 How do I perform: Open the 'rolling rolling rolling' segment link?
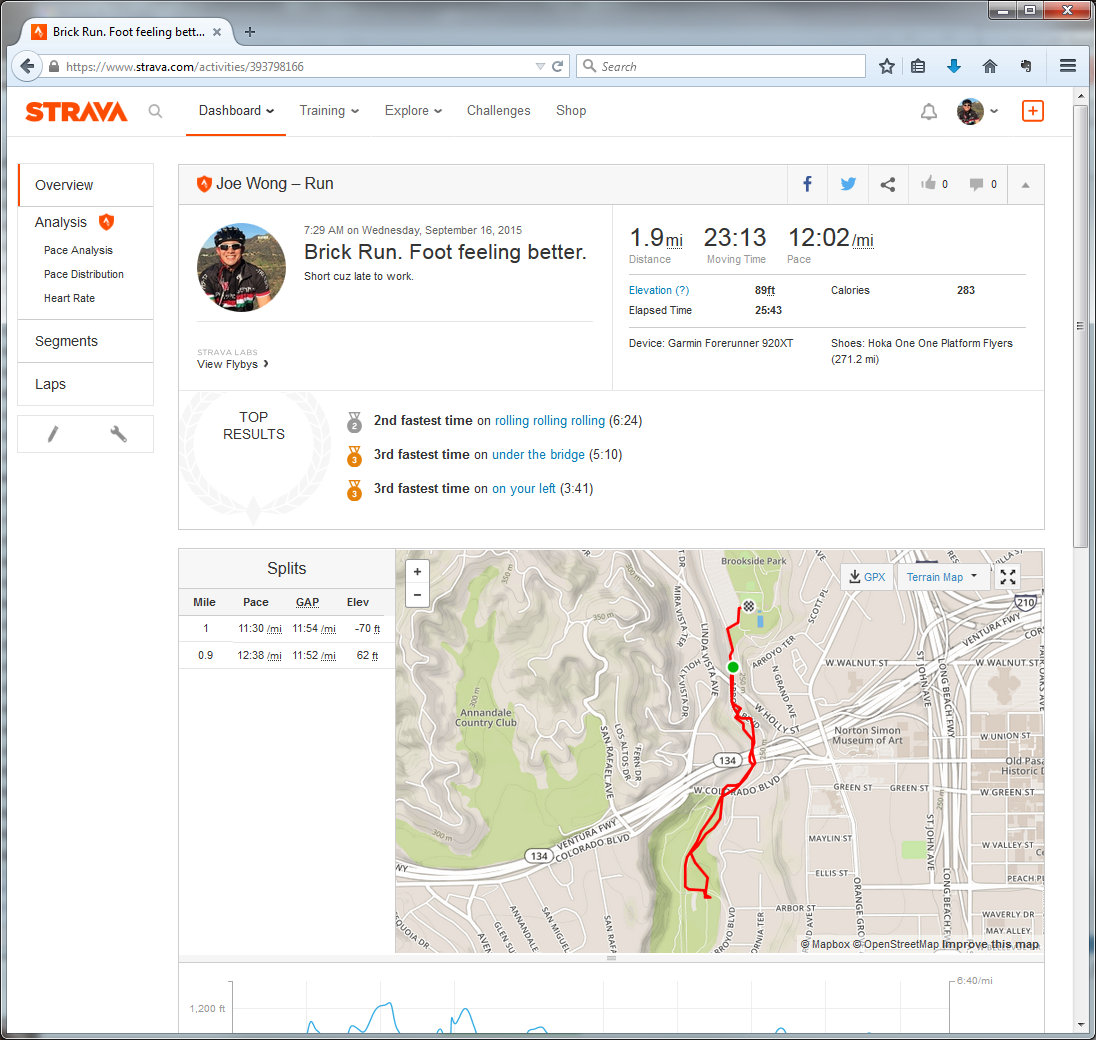point(549,421)
